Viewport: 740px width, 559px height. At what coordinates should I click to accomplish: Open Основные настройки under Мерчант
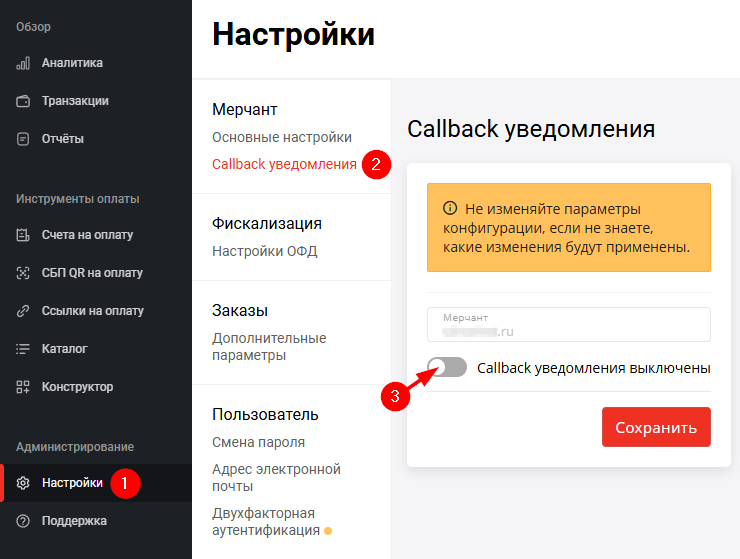click(282, 137)
